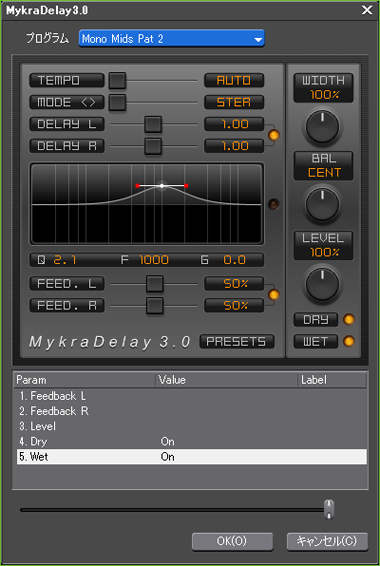Click the LEVEL 100% display
The width and height of the screenshot is (380, 566).
pos(323,245)
